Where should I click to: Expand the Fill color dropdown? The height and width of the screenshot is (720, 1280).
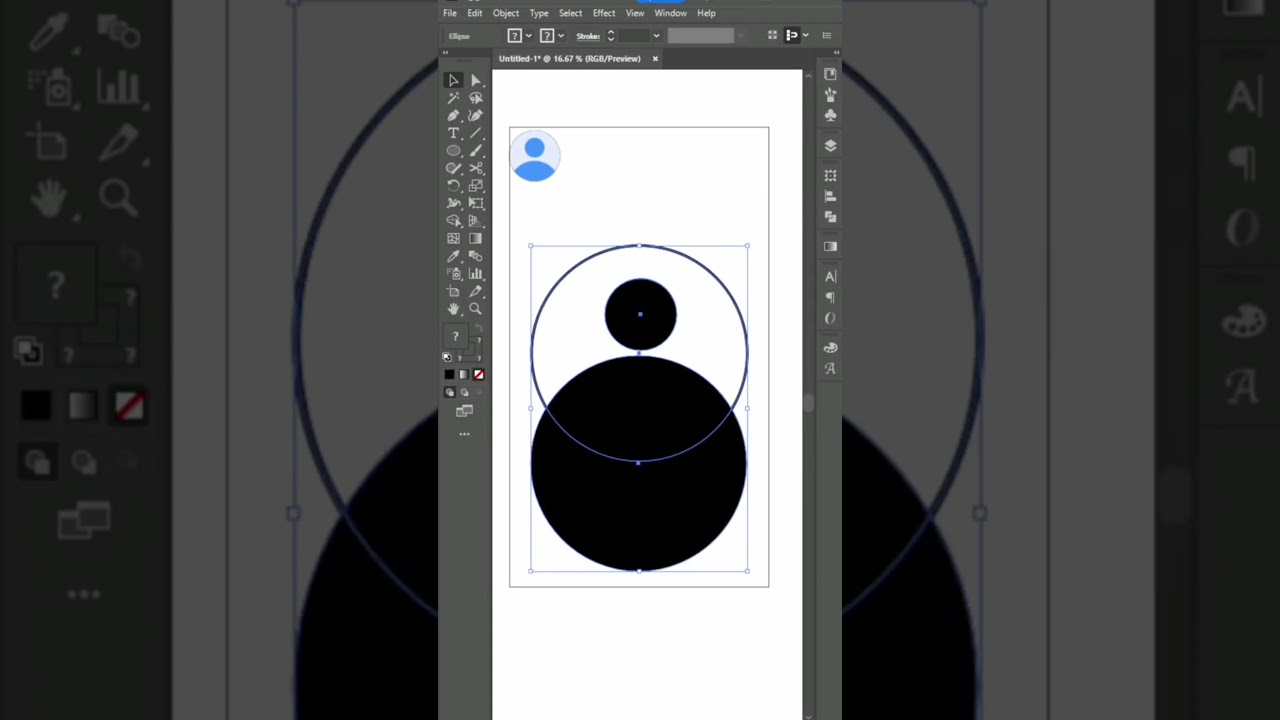tap(529, 36)
